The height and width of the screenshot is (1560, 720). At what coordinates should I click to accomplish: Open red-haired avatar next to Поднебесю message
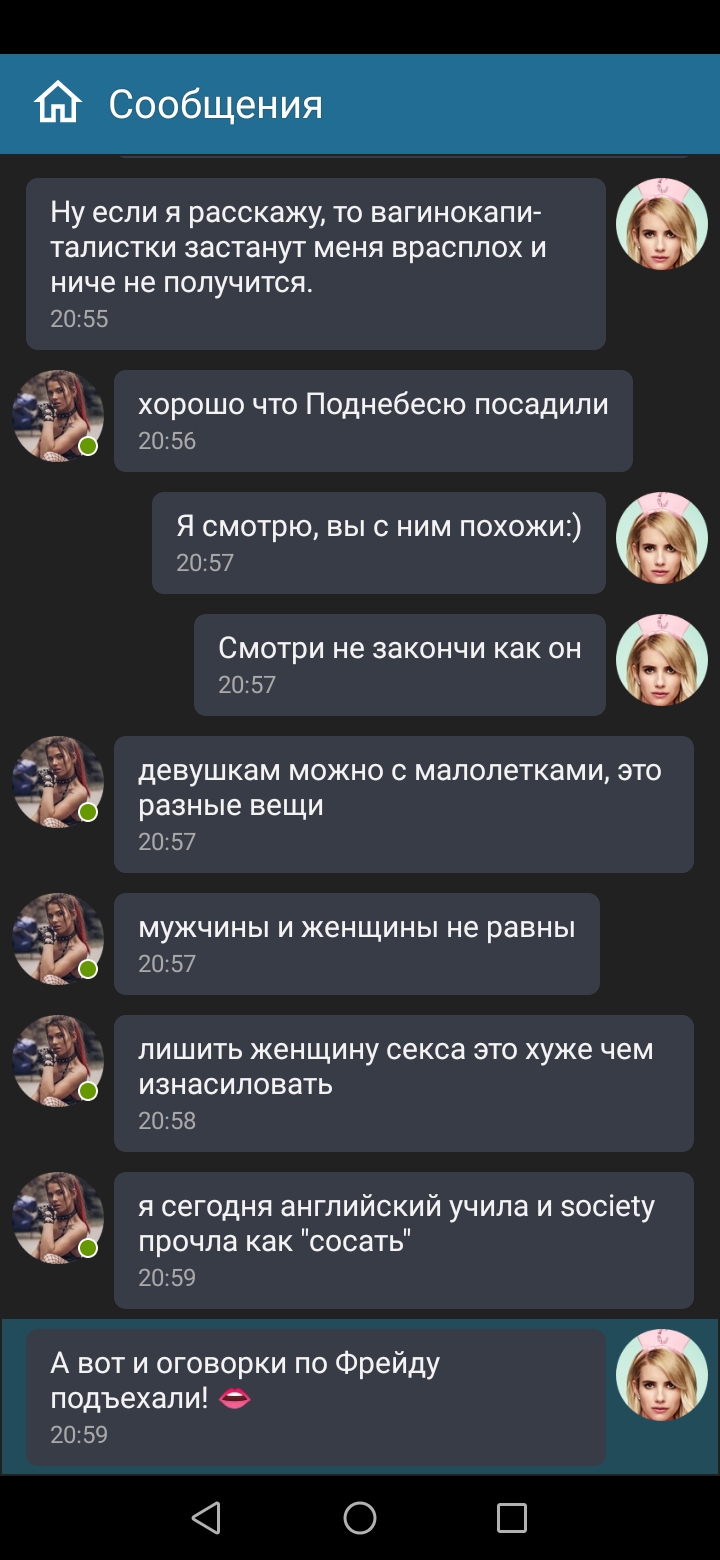pos(58,416)
